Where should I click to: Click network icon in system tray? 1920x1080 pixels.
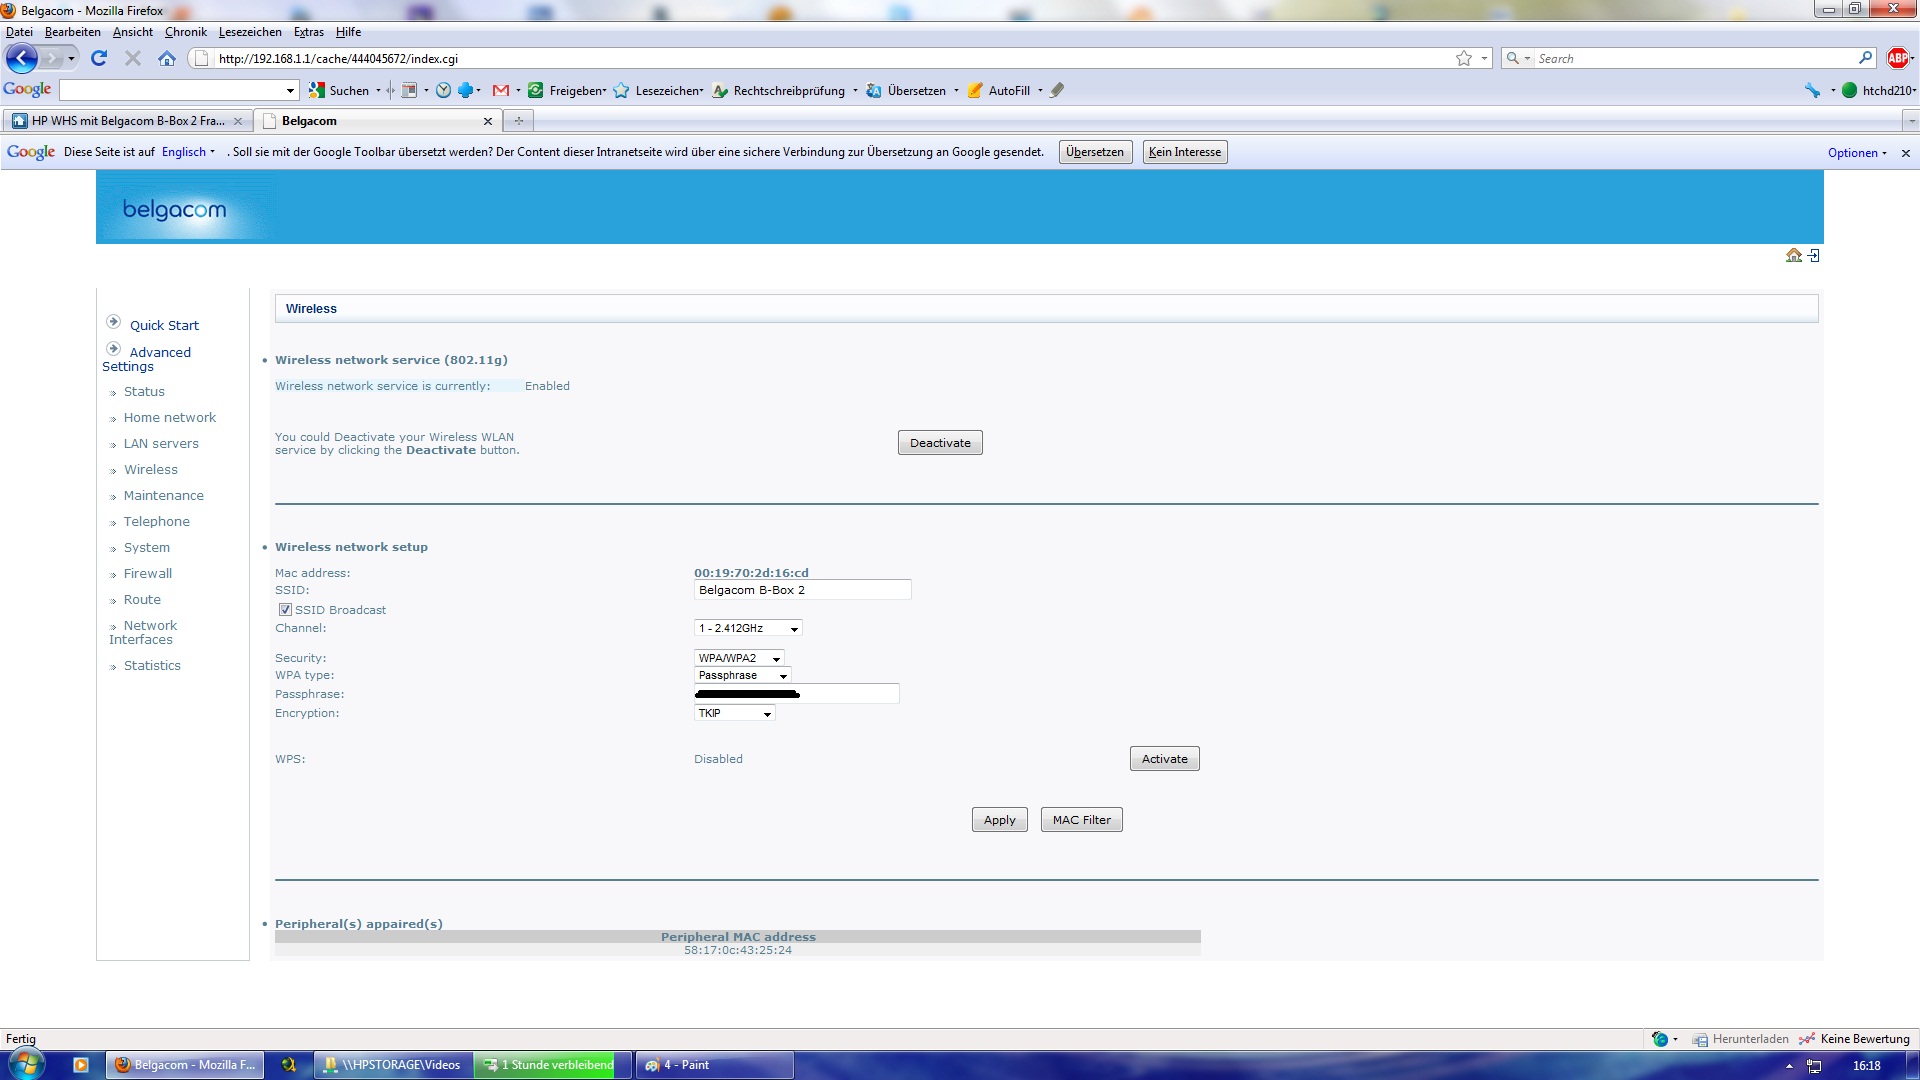click(x=1814, y=1066)
